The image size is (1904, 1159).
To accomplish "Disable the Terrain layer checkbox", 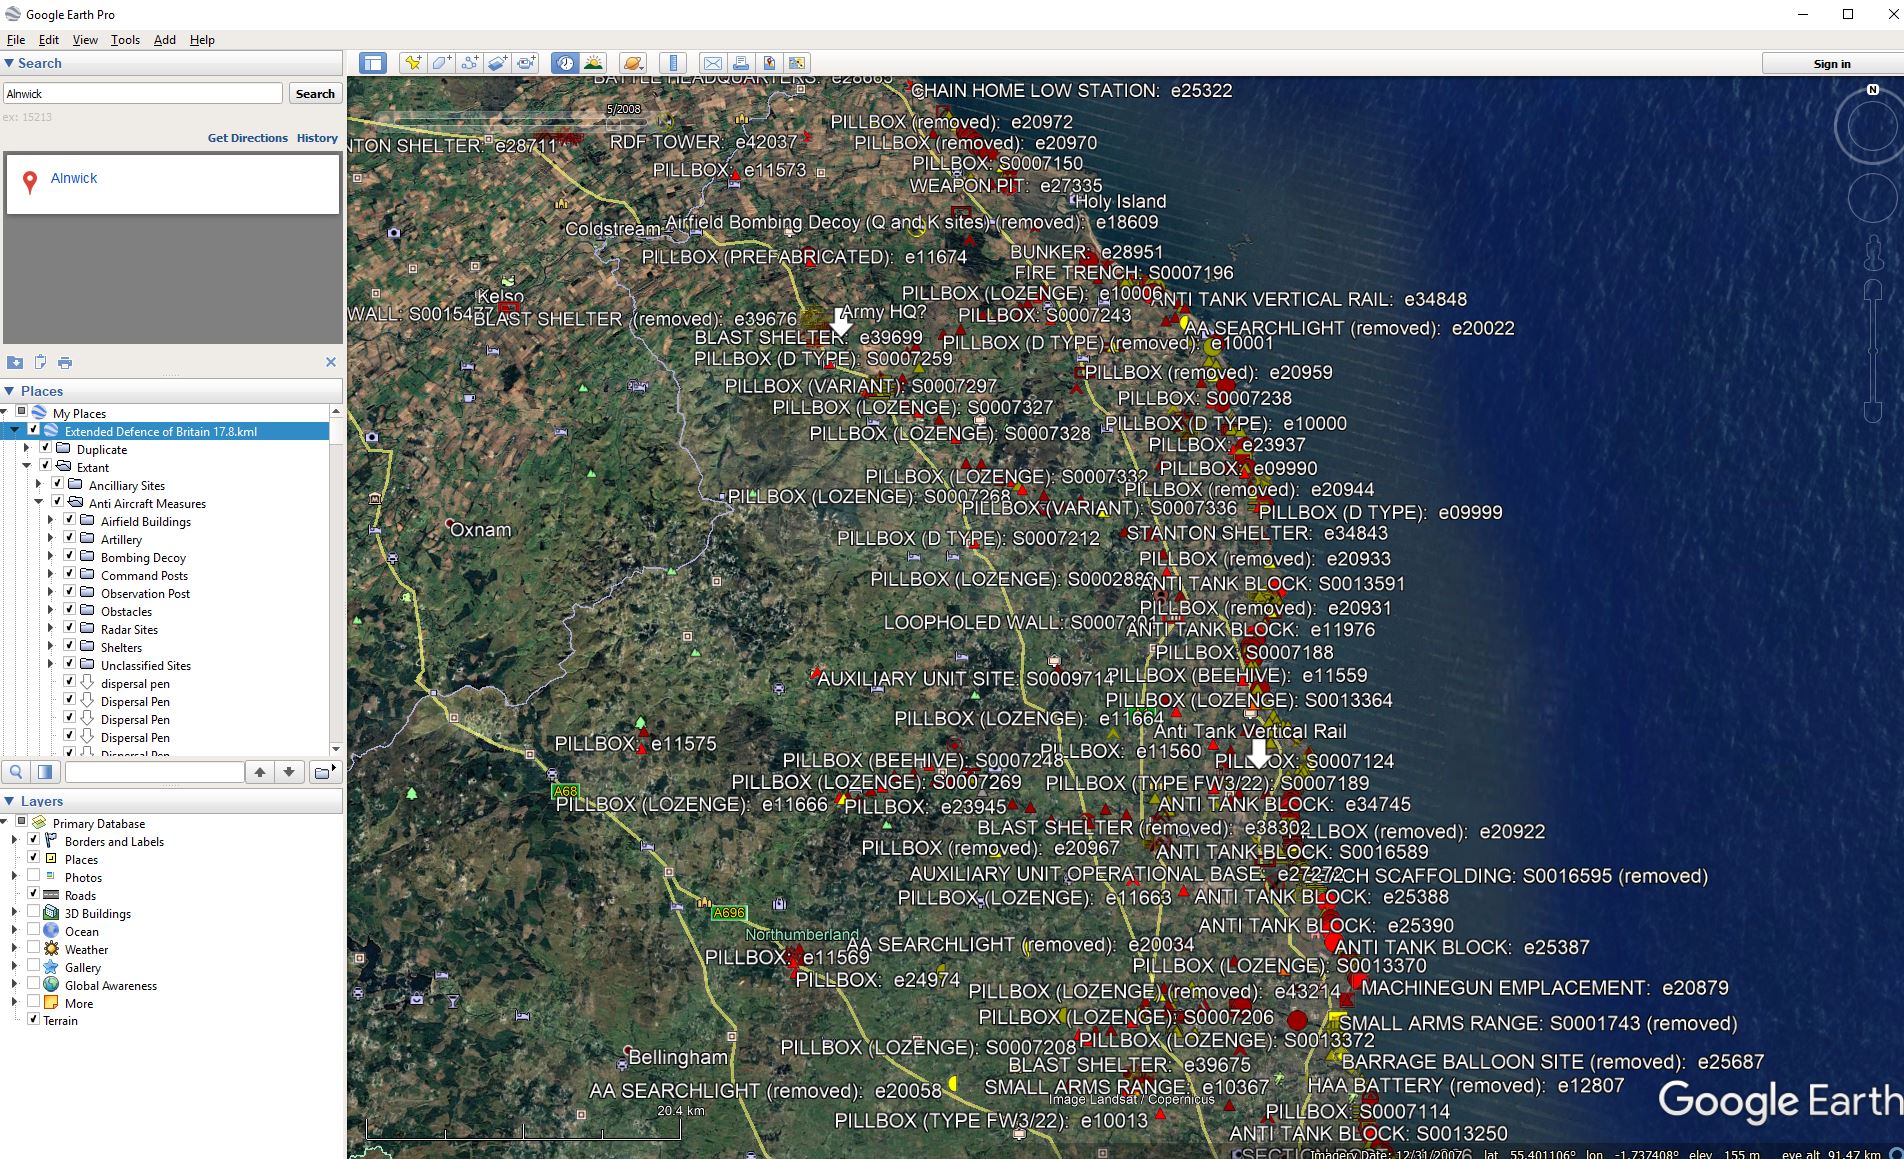I will pos(34,1020).
